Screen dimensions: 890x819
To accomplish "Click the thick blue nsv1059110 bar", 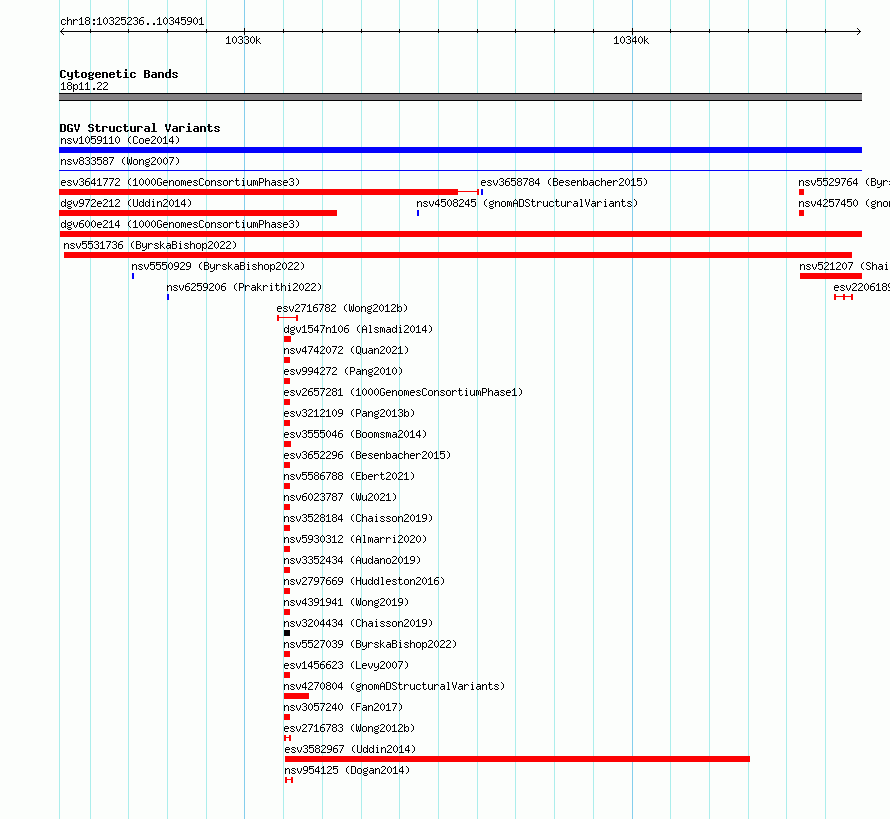I will tap(460, 150).
